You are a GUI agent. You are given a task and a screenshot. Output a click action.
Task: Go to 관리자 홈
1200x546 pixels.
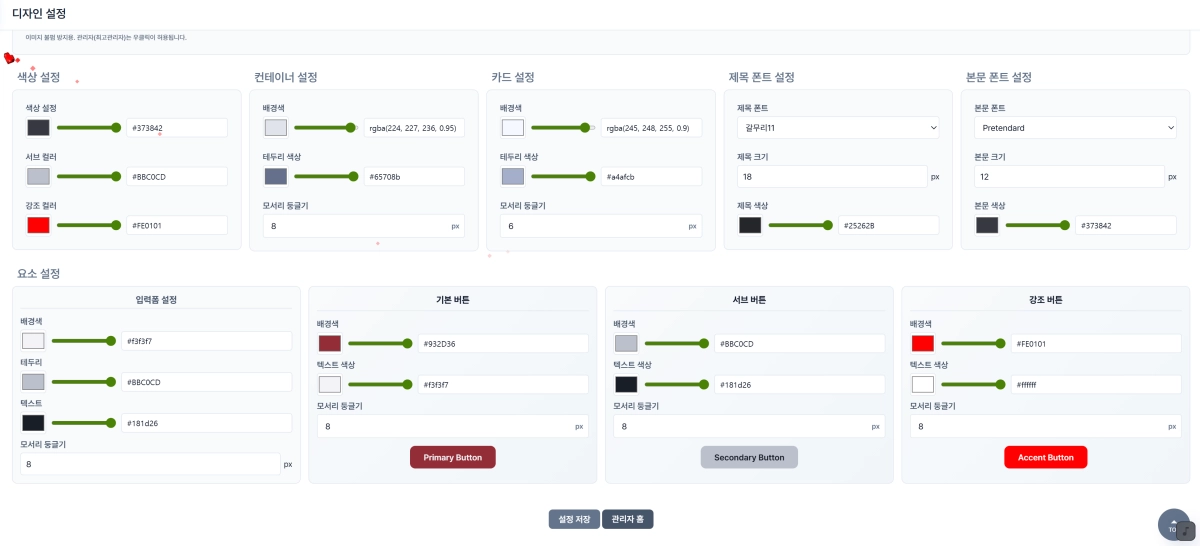point(628,519)
